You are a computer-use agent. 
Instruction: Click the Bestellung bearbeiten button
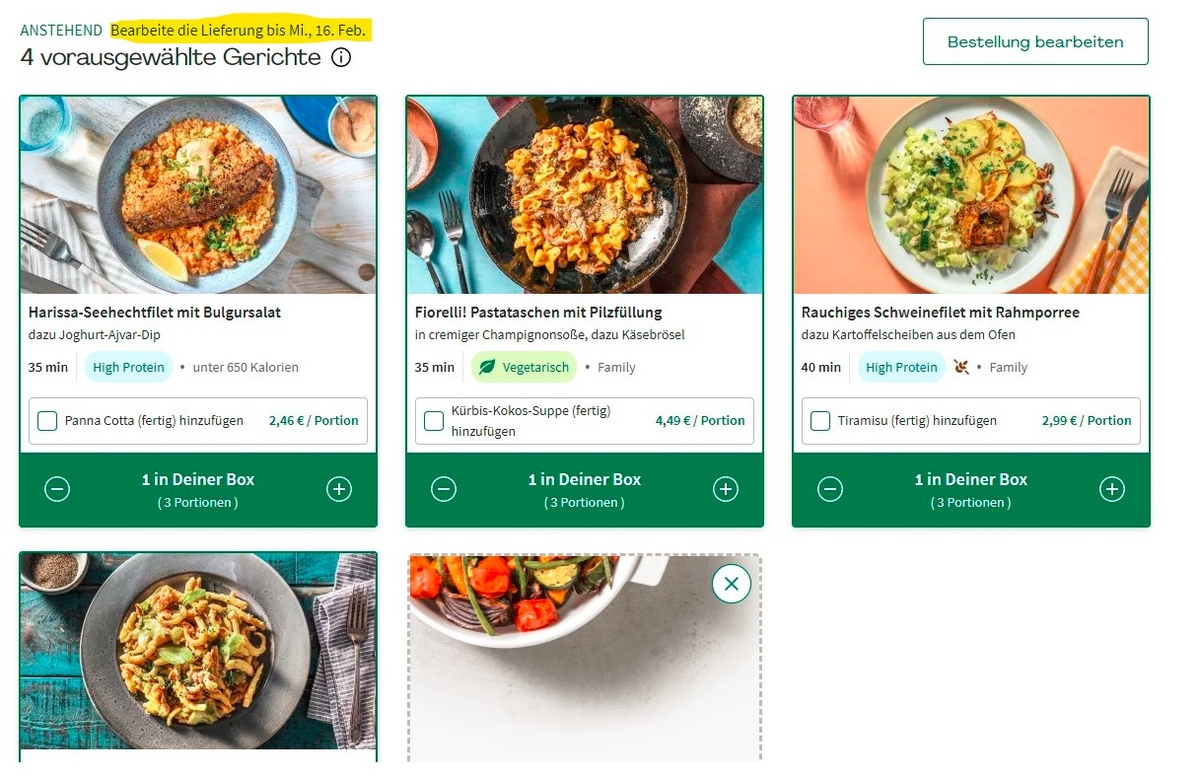(x=1035, y=42)
